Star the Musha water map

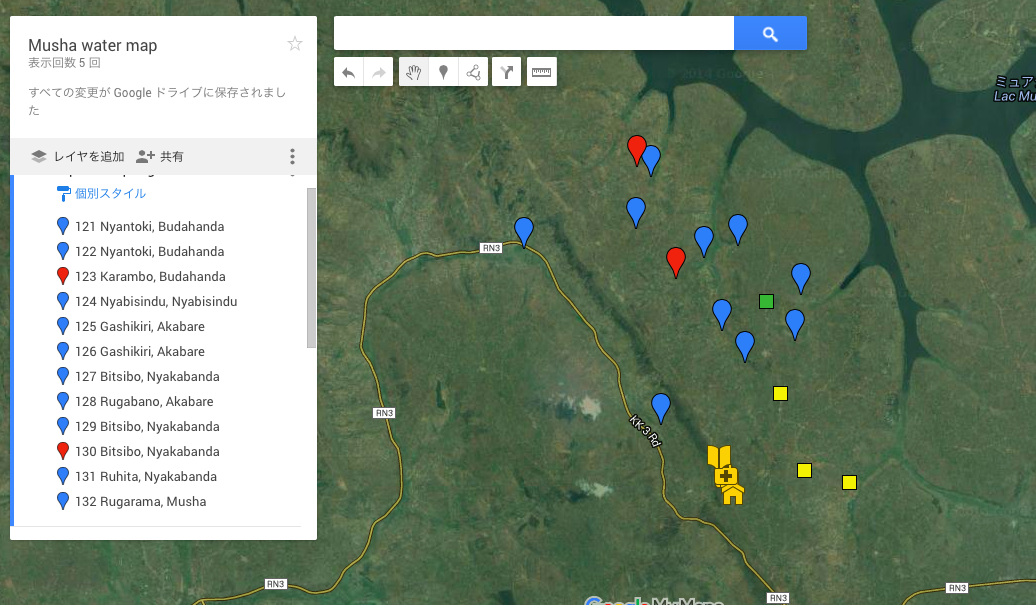pyautogui.click(x=295, y=44)
